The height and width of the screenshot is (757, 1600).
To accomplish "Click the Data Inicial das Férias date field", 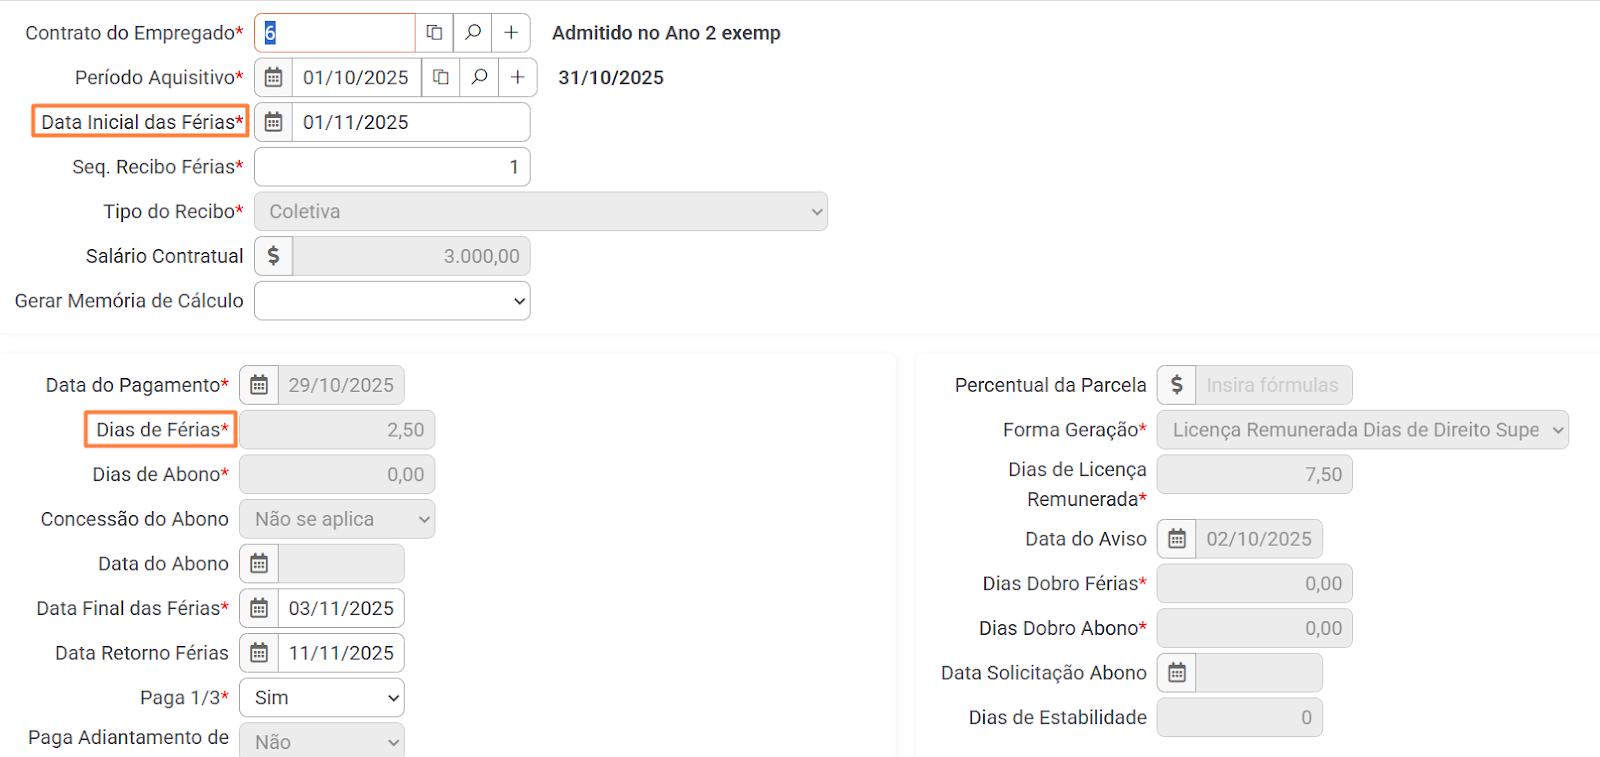I will 410,122.
